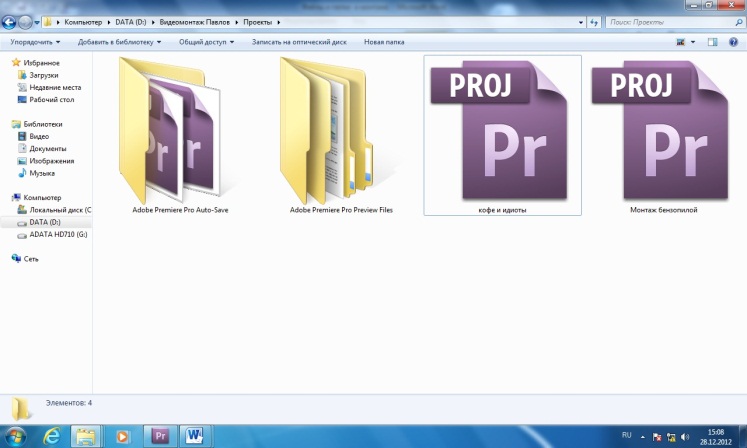Click the search magnifier icon
This screenshot has width=747, height=448.
(x=739, y=22)
